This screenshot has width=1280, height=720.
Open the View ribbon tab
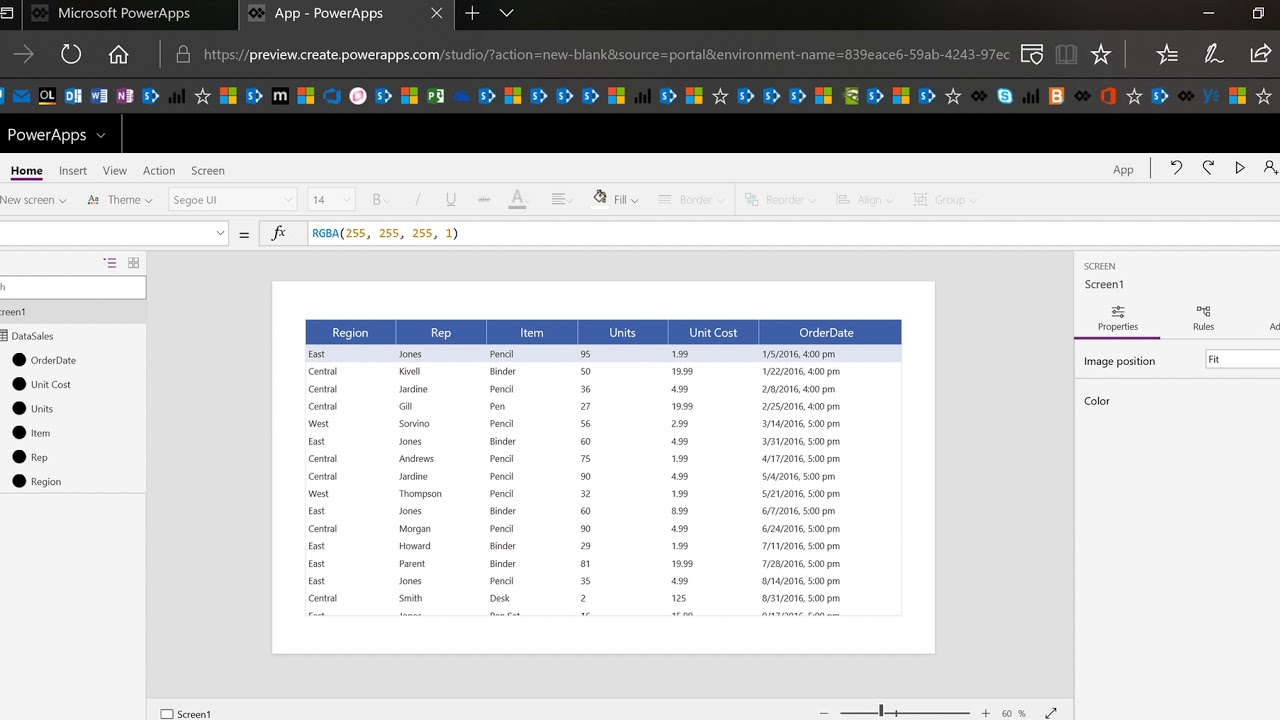pyautogui.click(x=115, y=171)
